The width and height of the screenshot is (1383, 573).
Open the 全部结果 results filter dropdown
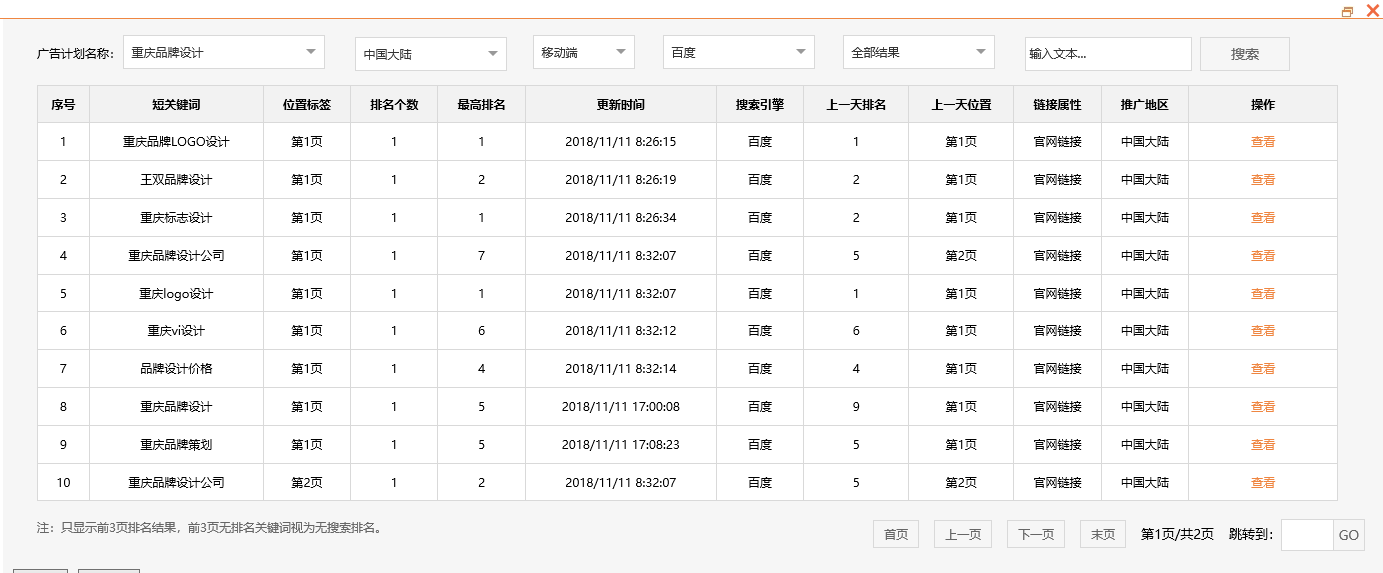point(919,52)
